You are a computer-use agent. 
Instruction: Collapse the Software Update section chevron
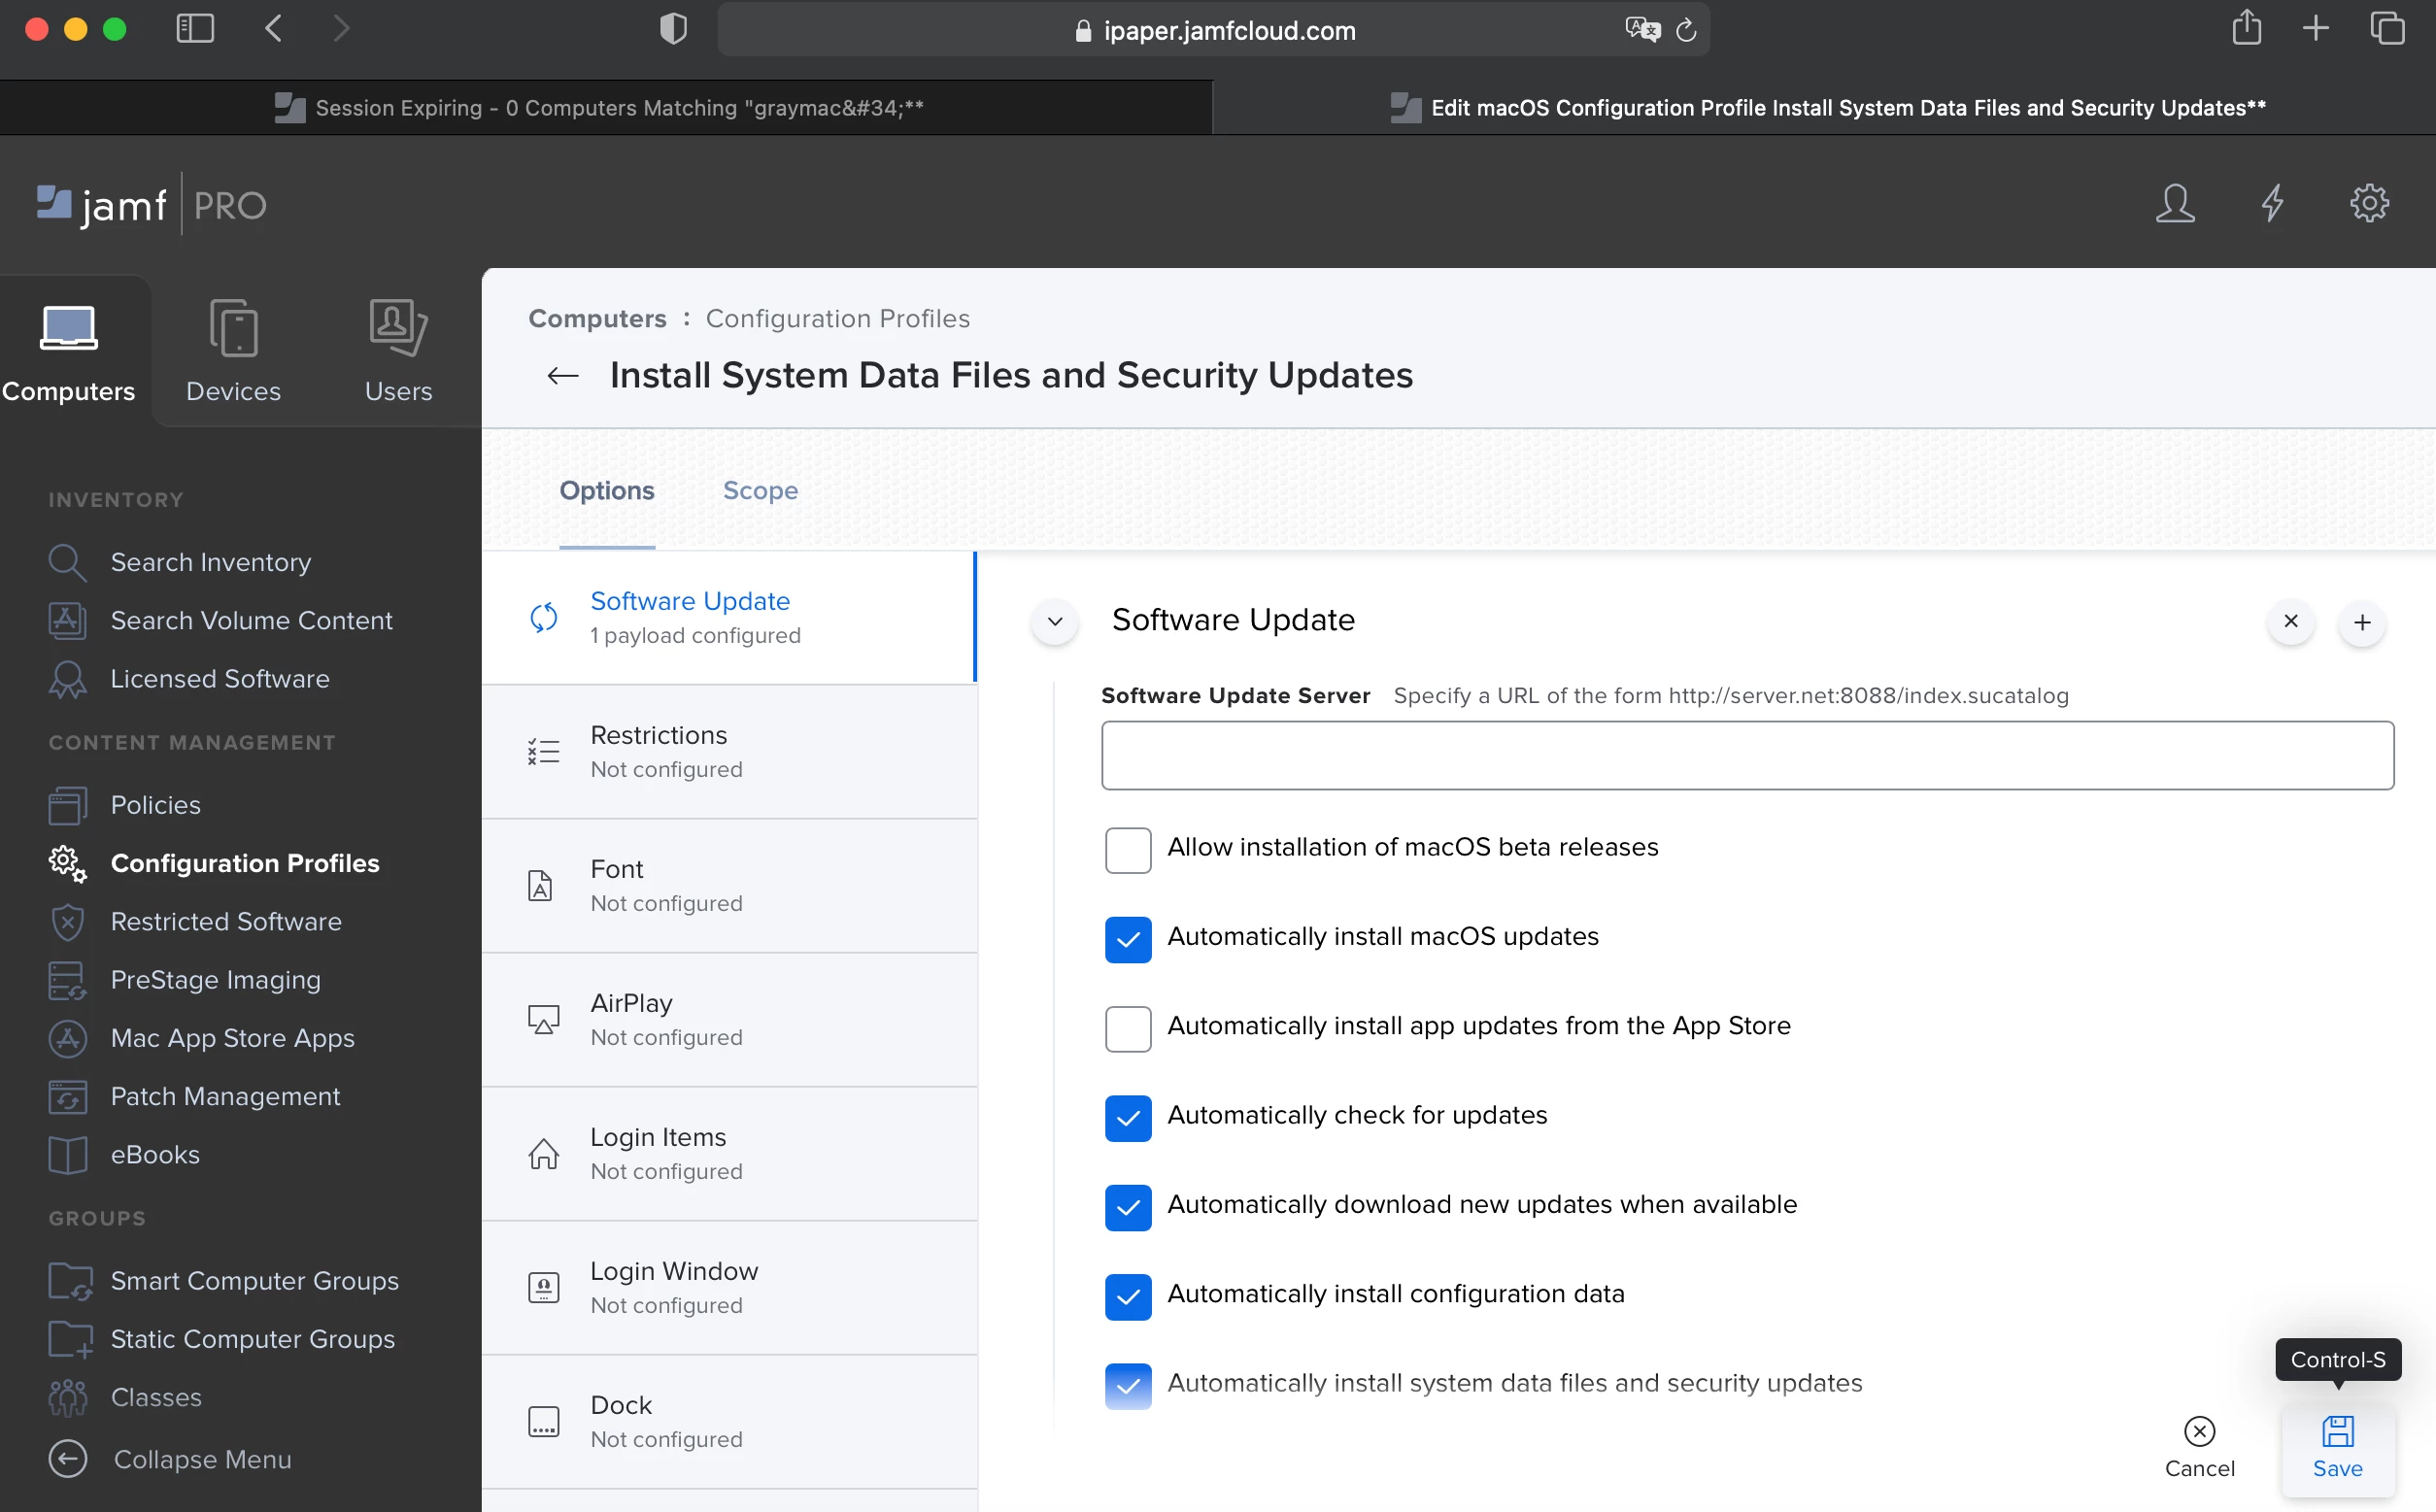click(1054, 622)
